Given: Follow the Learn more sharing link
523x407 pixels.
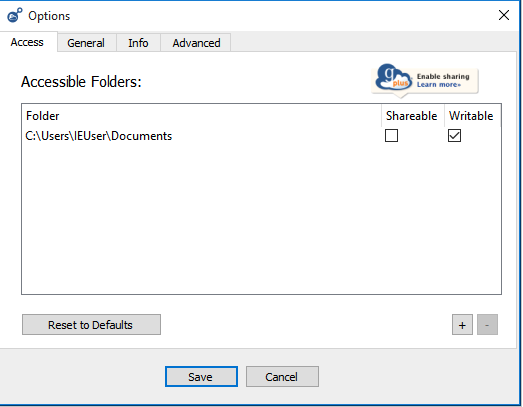Looking at the screenshot, I should [439, 85].
